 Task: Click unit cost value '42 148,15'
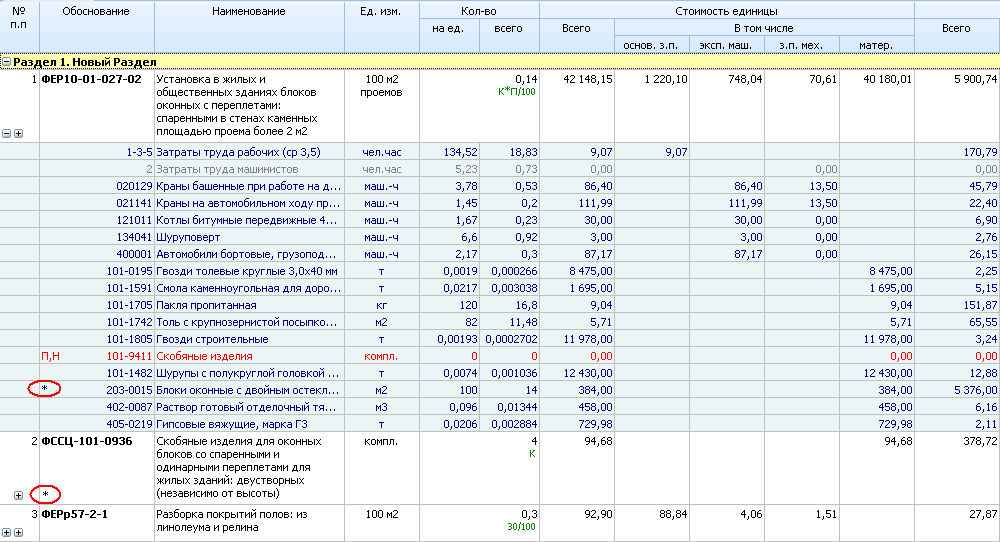click(x=587, y=80)
